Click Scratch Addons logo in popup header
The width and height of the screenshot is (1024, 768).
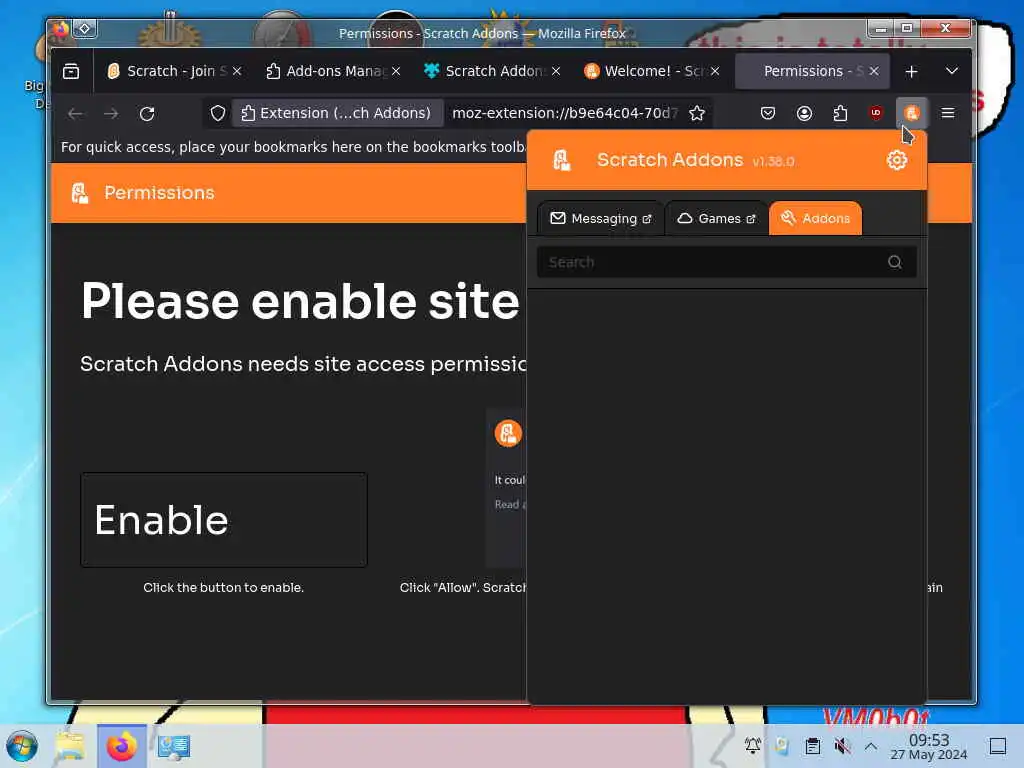click(x=561, y=160)
